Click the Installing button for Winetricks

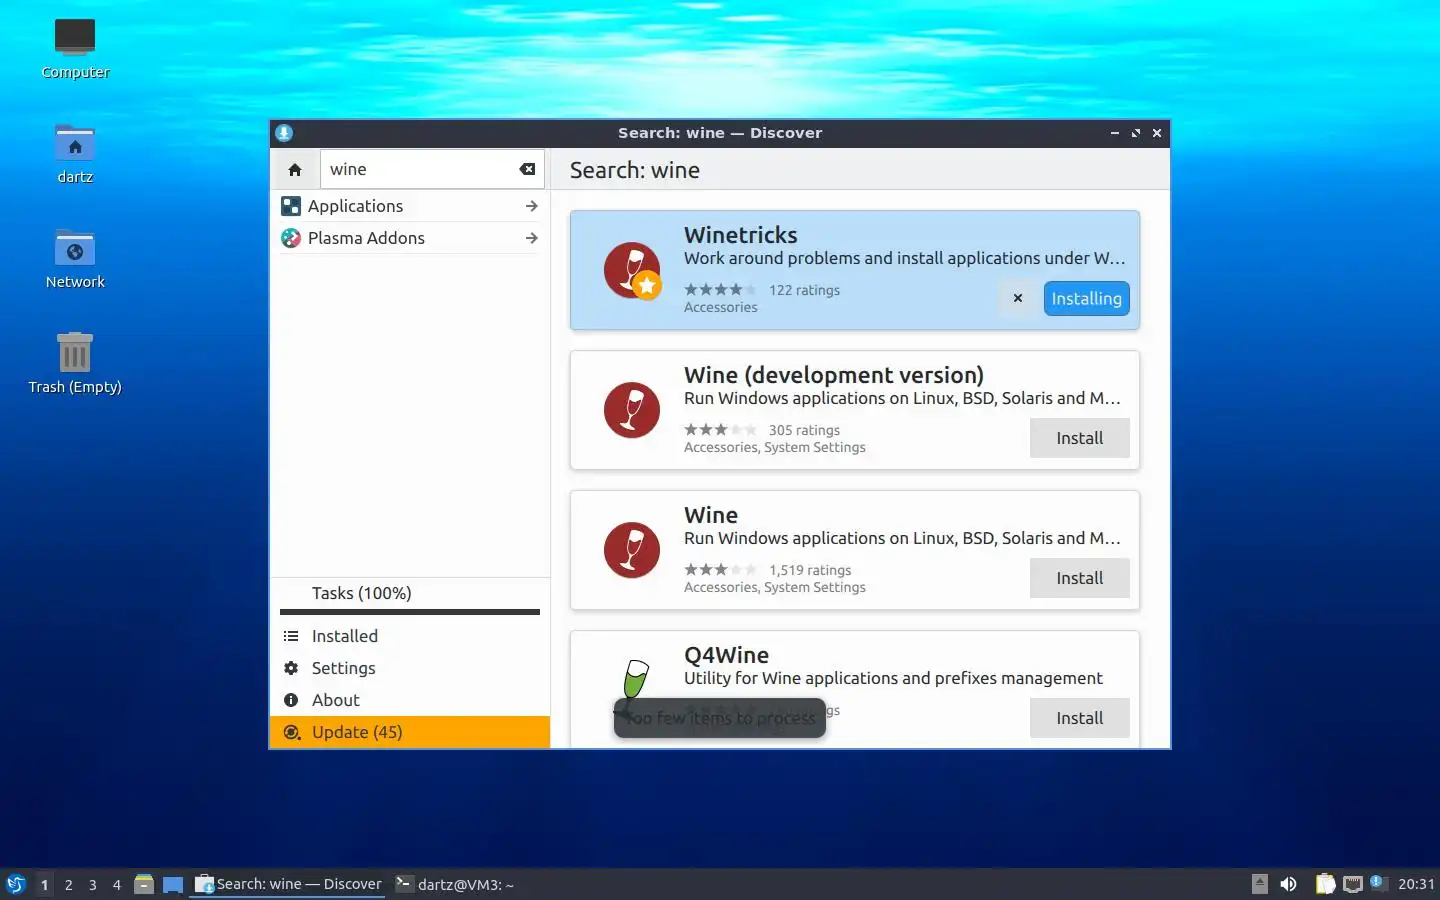[1086, 298]
